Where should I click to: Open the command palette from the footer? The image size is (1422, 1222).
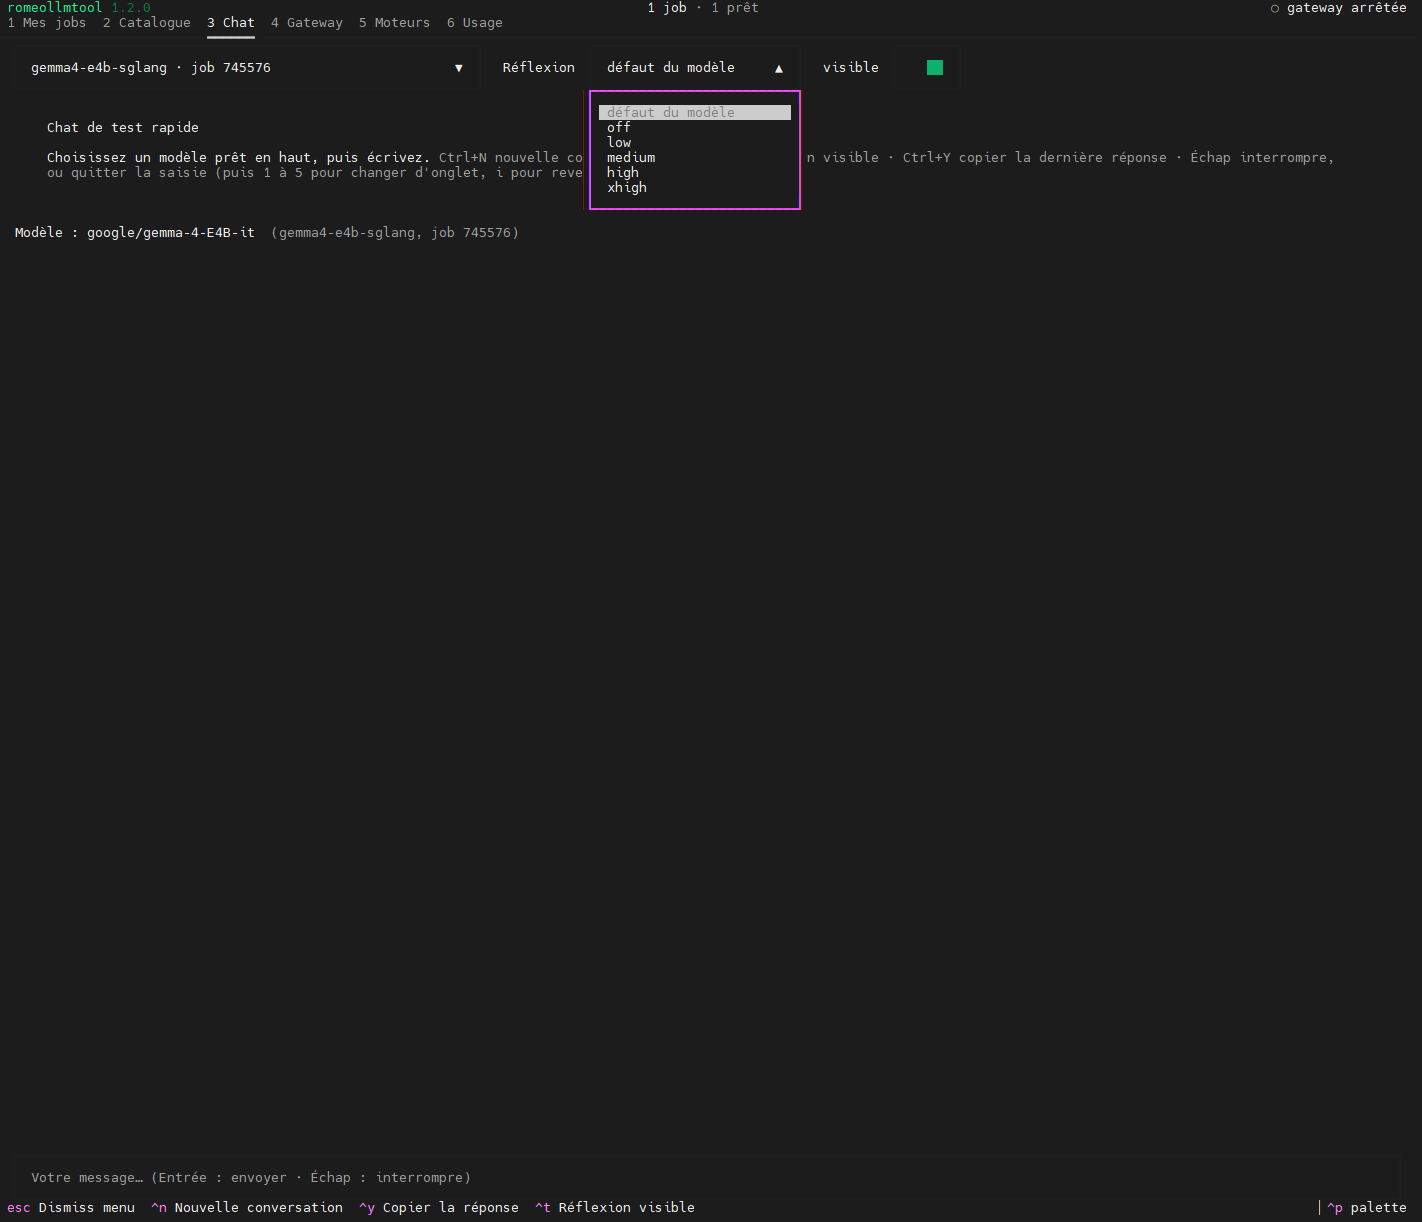coord(1367,1207)
